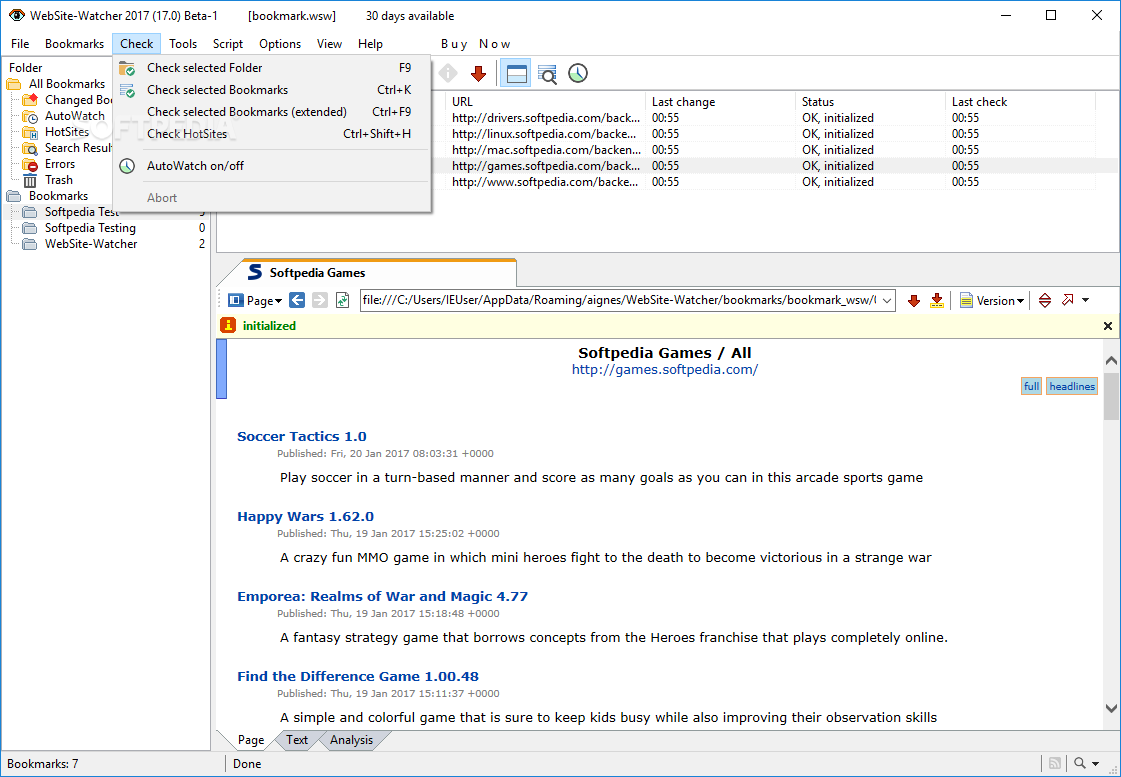
Task: Open Find the Difference Game 1.00.48 link
Action: [358, 676]
